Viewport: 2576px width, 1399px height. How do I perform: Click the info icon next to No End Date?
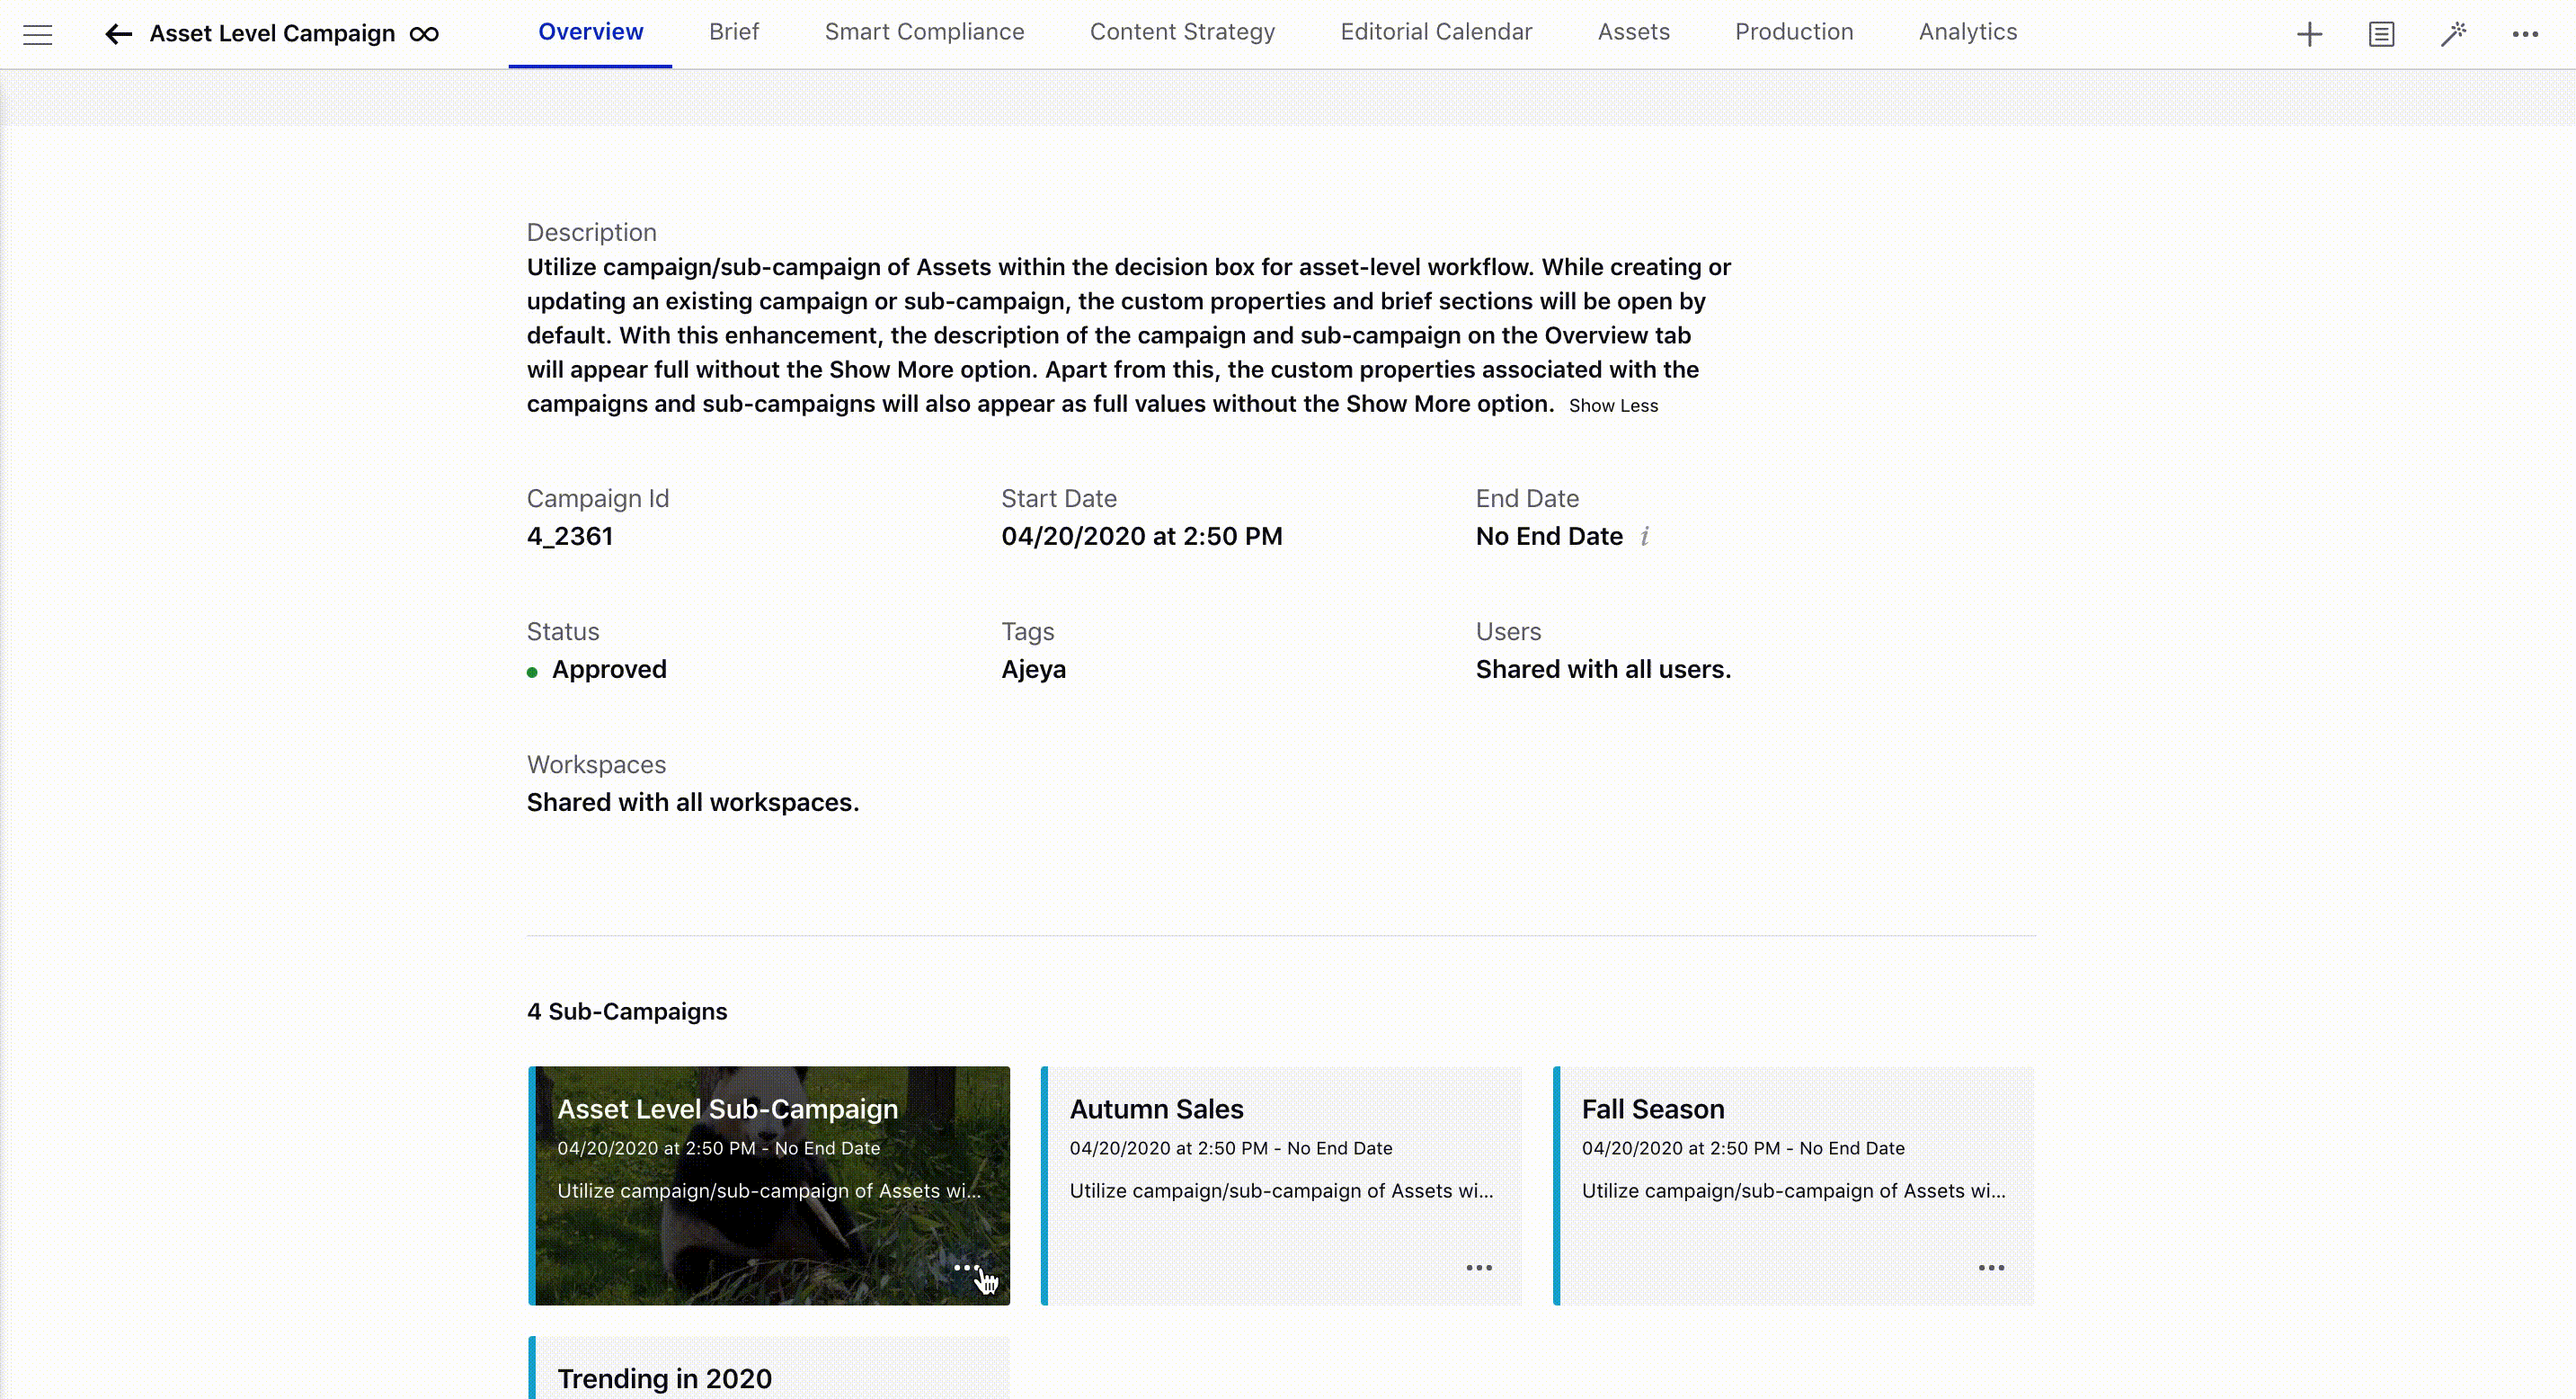click(x=1645, y=536)
